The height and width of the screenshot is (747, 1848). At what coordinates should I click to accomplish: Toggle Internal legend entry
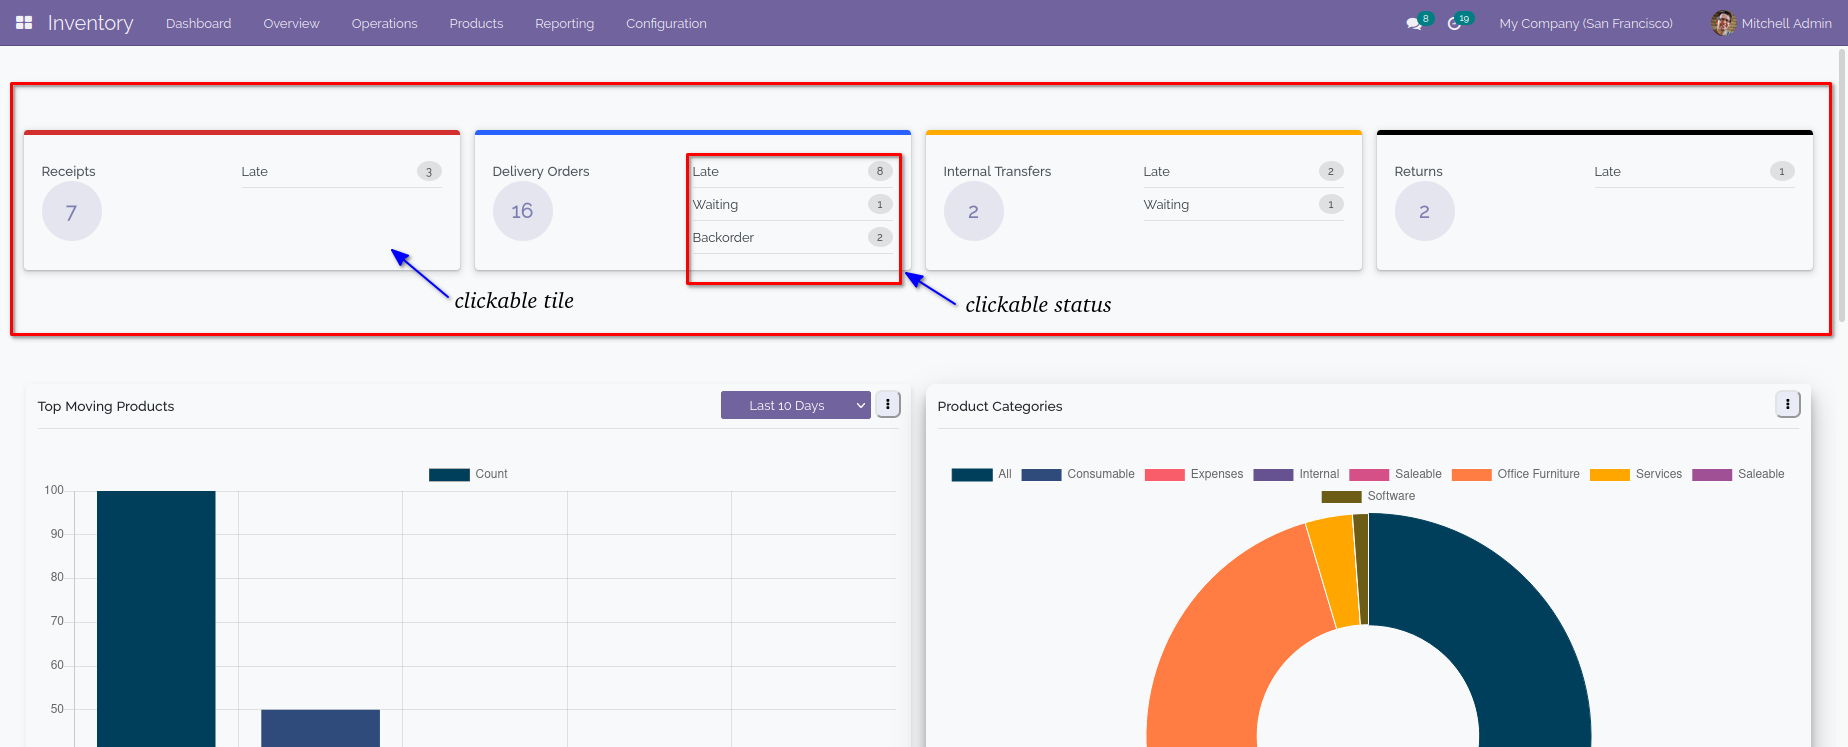click(x=1296, y=474)
